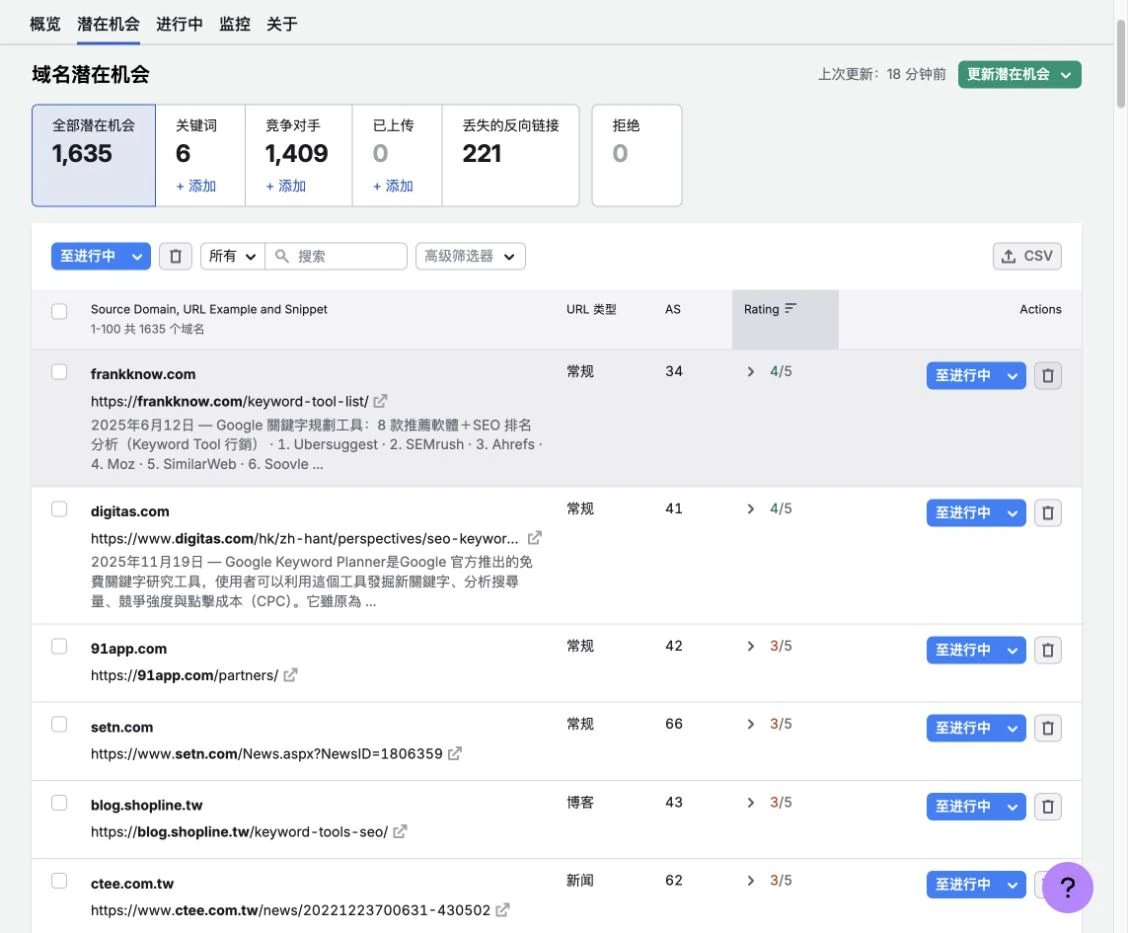Viewport: 1128px width, 933px height.
Task: Select the 竞争对手 1,409 card
Action: pos(299,155)
